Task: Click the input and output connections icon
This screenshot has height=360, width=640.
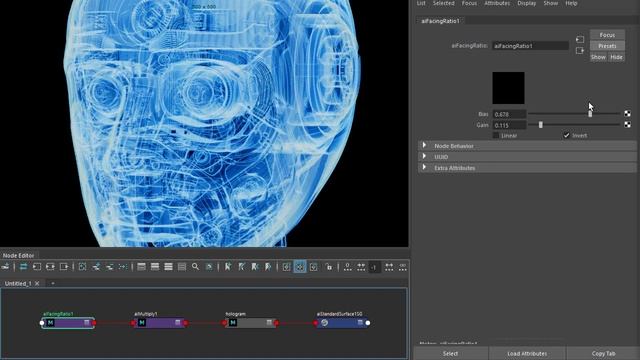Action: [50, 267]
